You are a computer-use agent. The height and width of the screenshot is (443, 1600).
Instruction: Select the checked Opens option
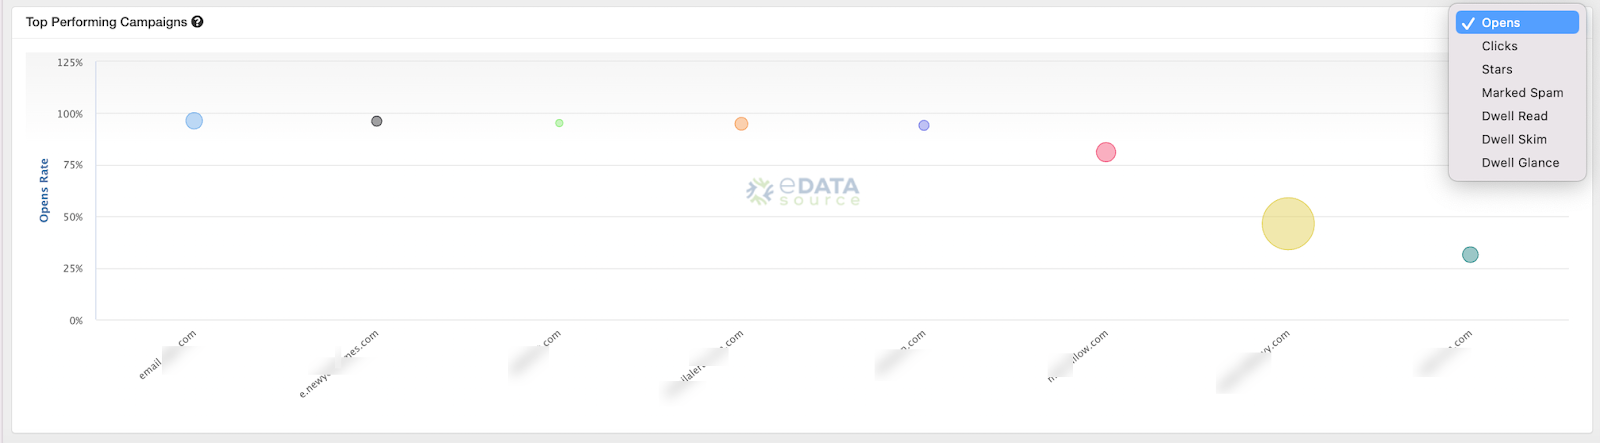tap(1517, 23)
